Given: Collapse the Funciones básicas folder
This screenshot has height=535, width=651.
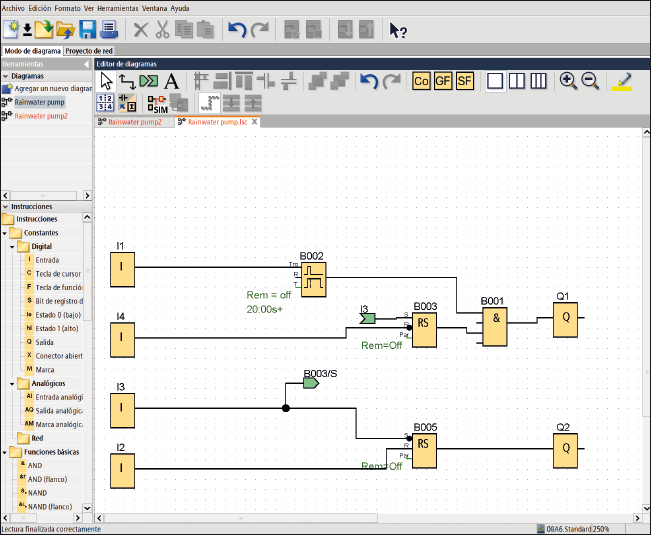Looking at the screenshot, I should (x=5, y=452).
